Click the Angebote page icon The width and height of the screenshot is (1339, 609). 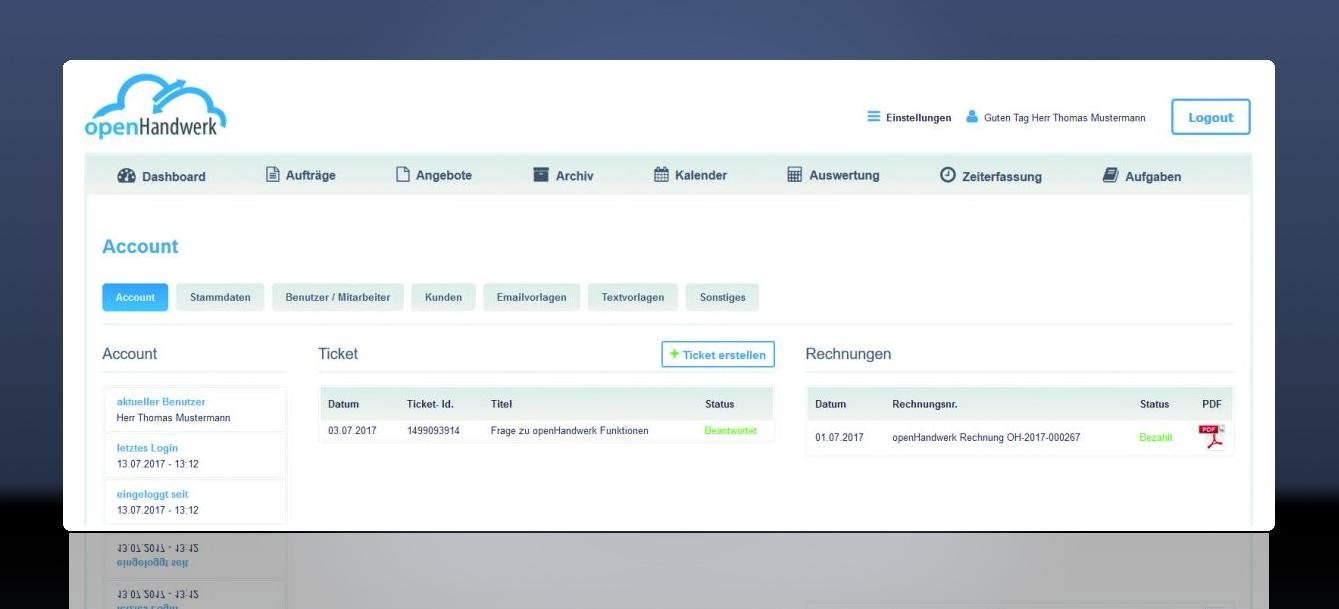coord(403,175)
